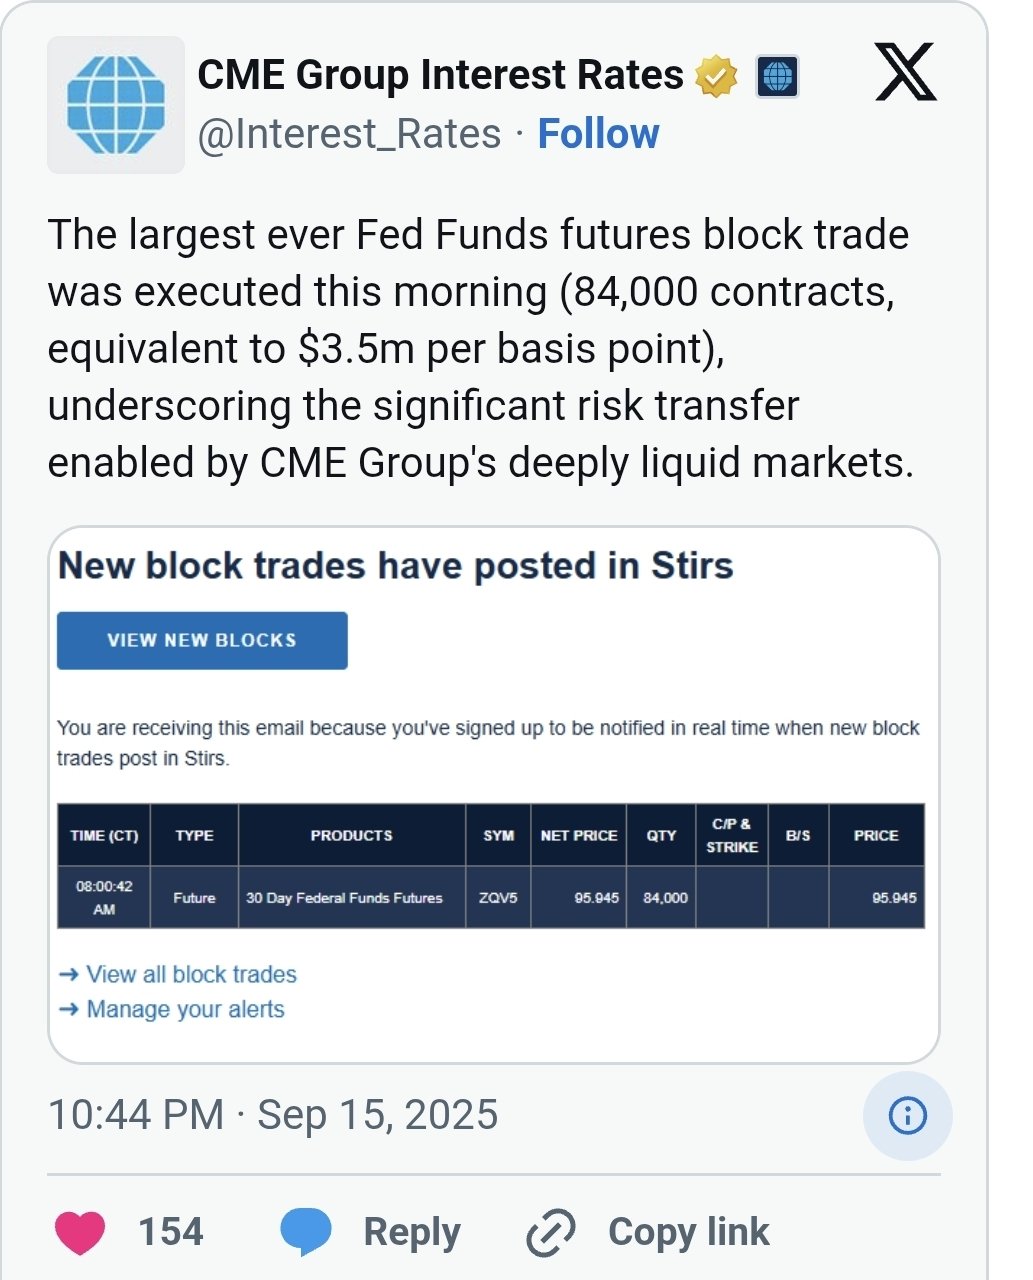Tap the blue reply speech bubble icon
Image resolution: width=1033 pixels, height=1280 pixels.
pyautogui.click(x=306, y=1232)
